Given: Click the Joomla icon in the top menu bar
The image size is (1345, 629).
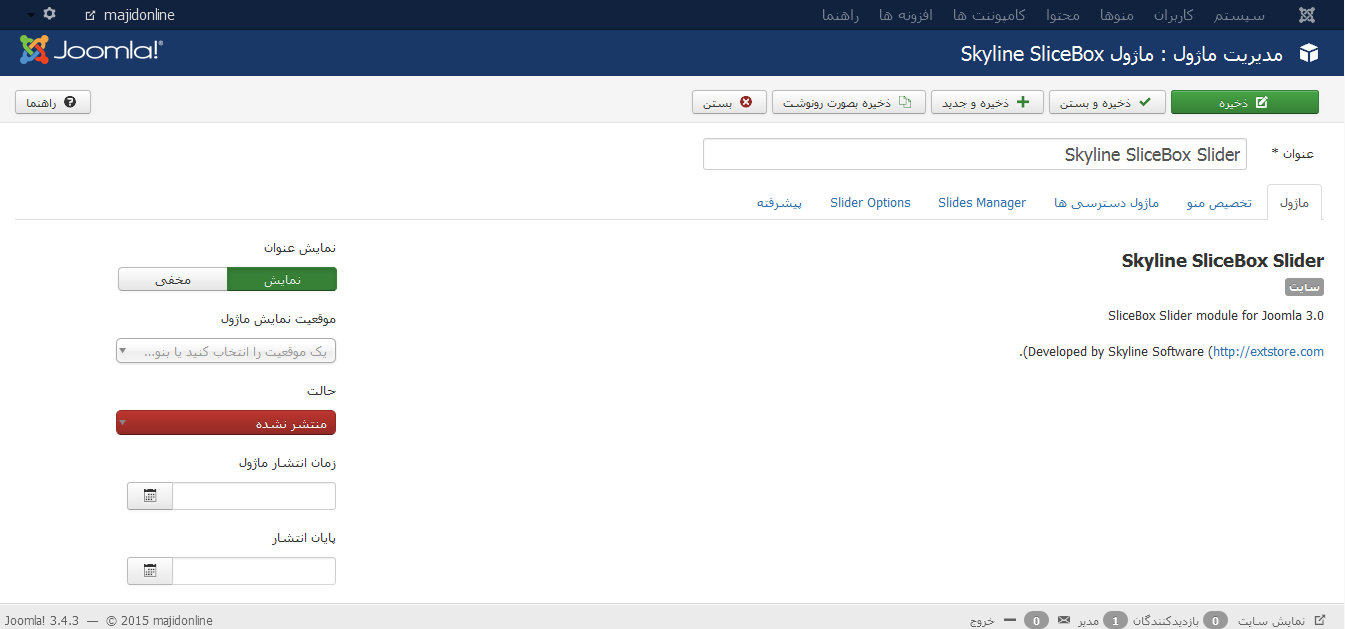Looking at the screenshot, I should click(x=1306, y=15).
